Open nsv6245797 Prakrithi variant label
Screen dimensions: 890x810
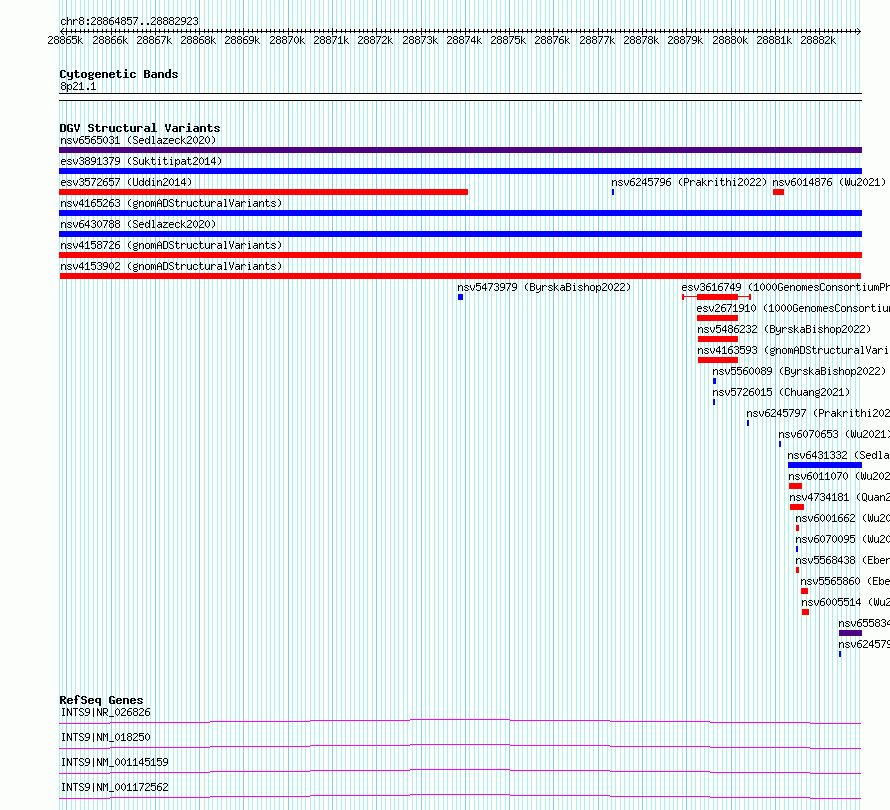[817, 413]
